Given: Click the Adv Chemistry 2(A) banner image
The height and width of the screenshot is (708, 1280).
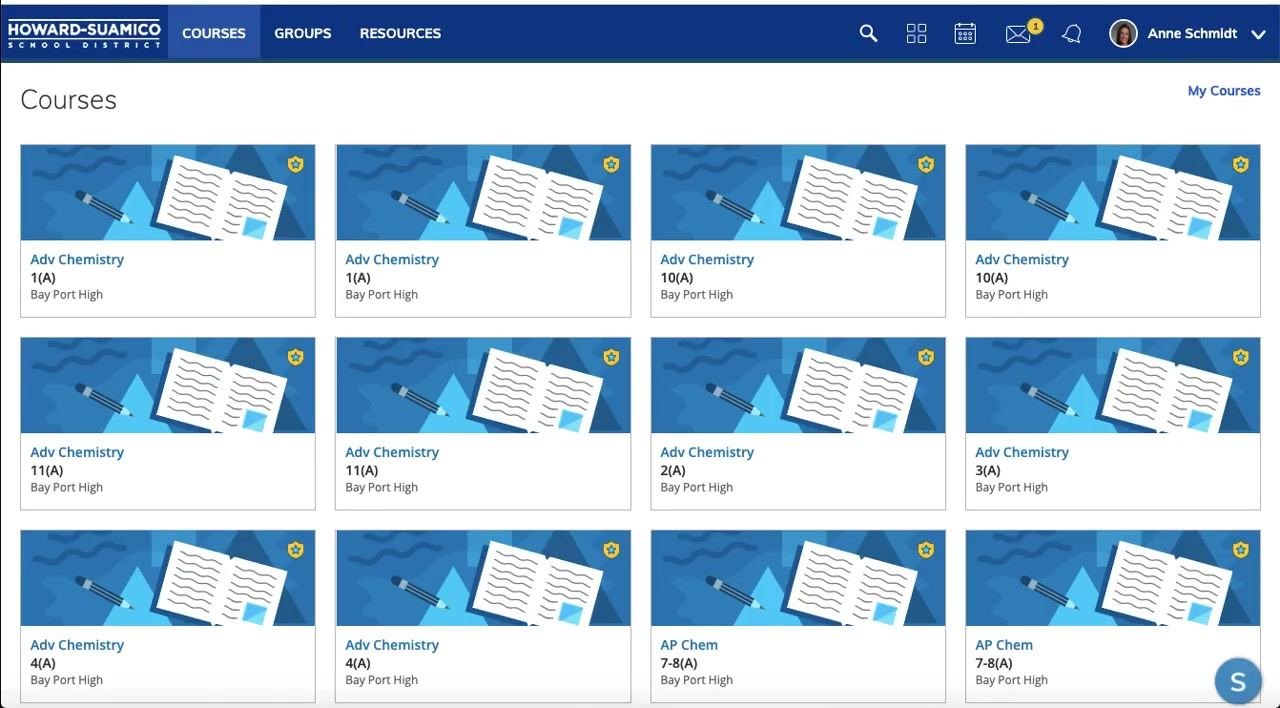Looking at the screenshot, I should (x=798, y=385).
